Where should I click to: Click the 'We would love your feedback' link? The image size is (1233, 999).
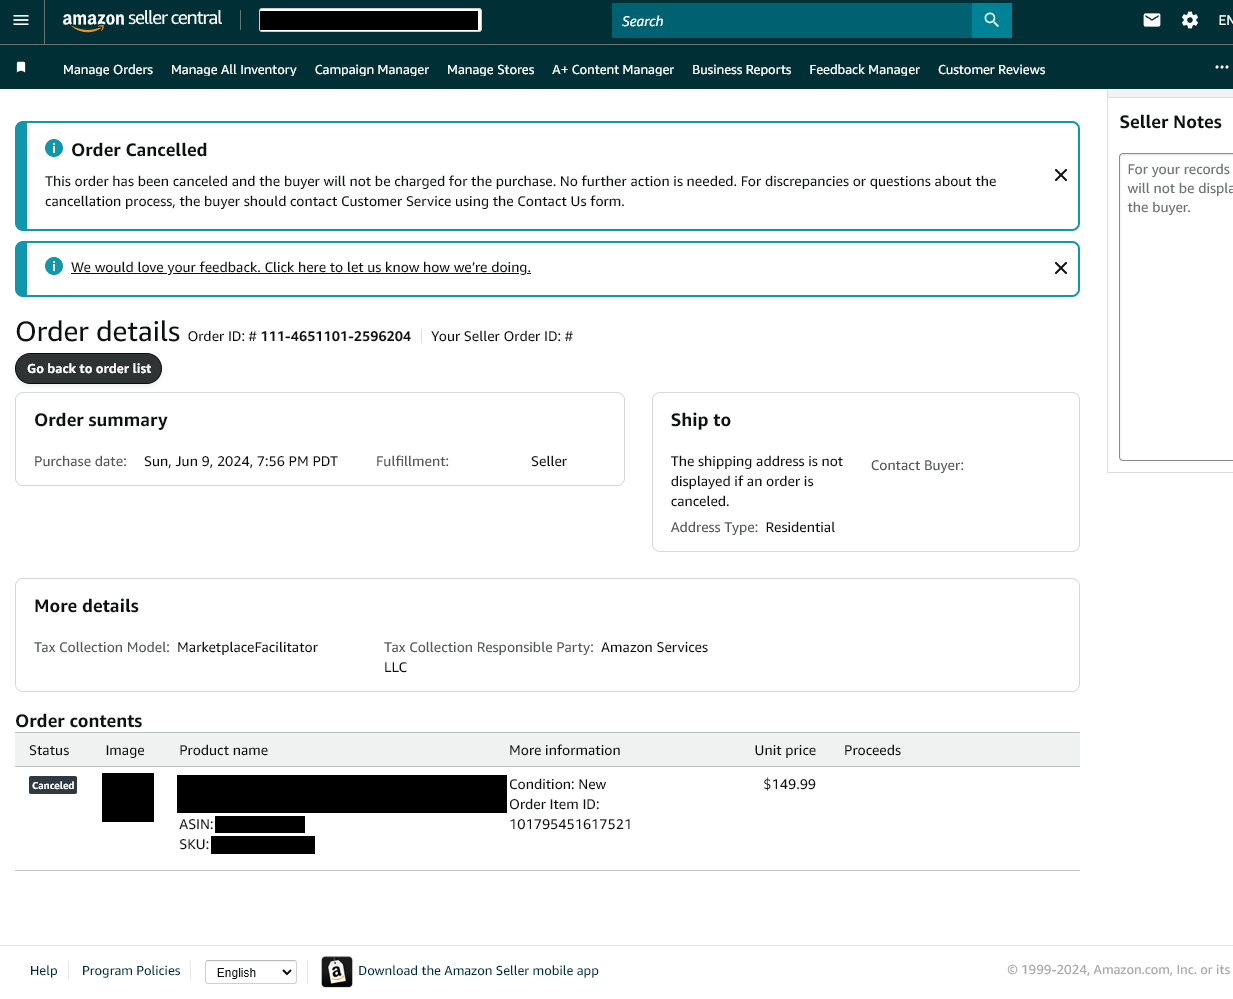coord(301,267)
